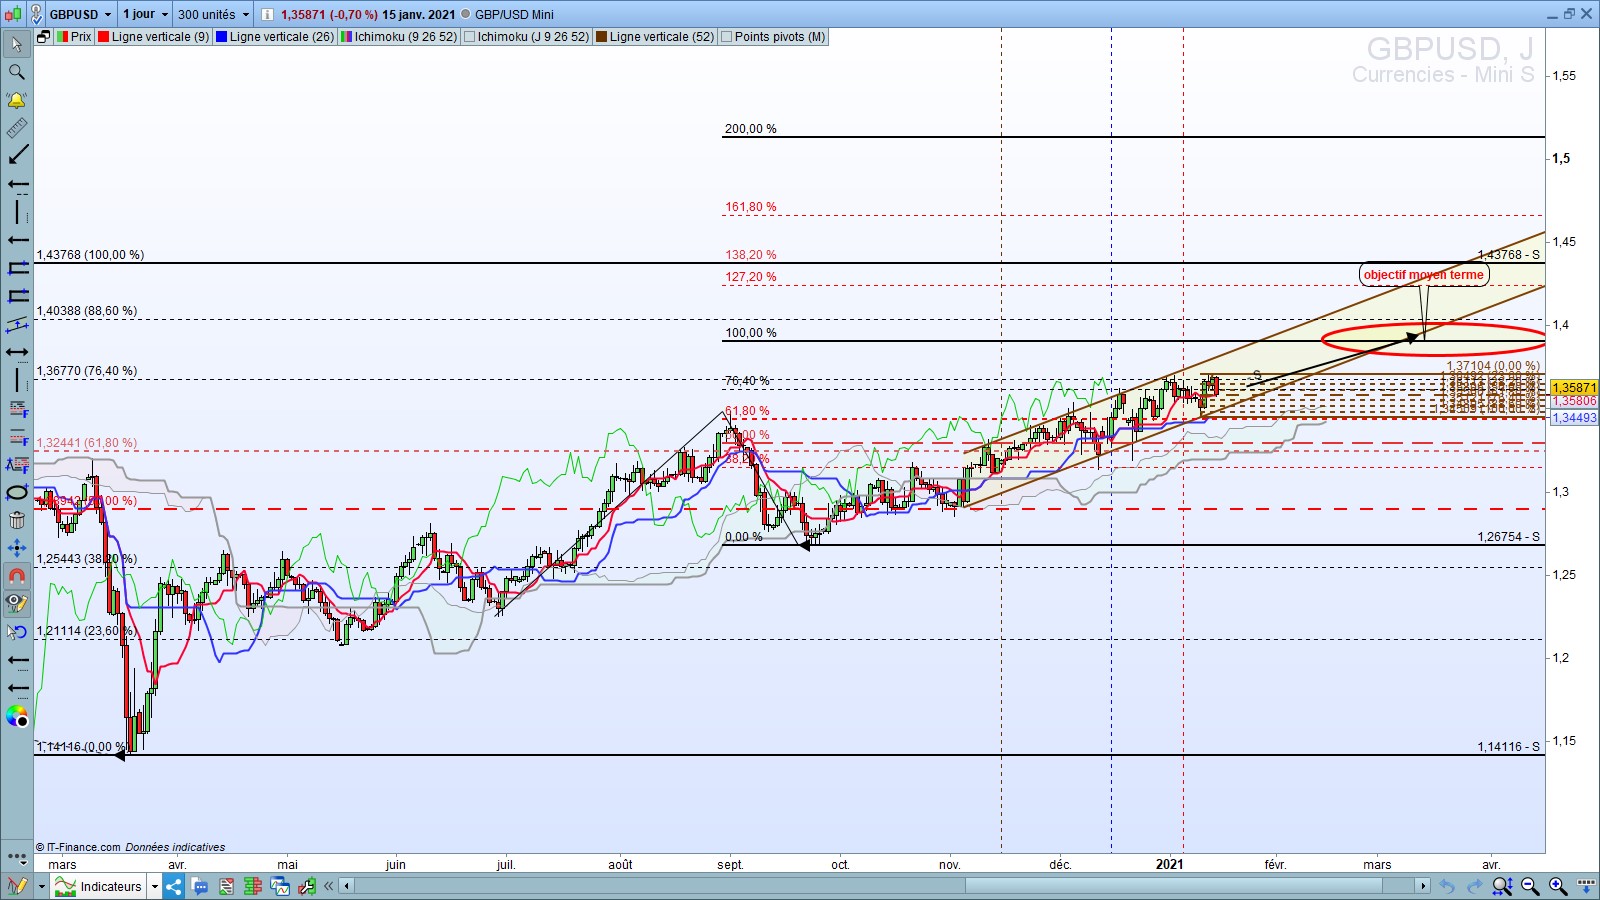Click the trash bin delete tool
Screen dimensions: 1600x900
(17, 520)
